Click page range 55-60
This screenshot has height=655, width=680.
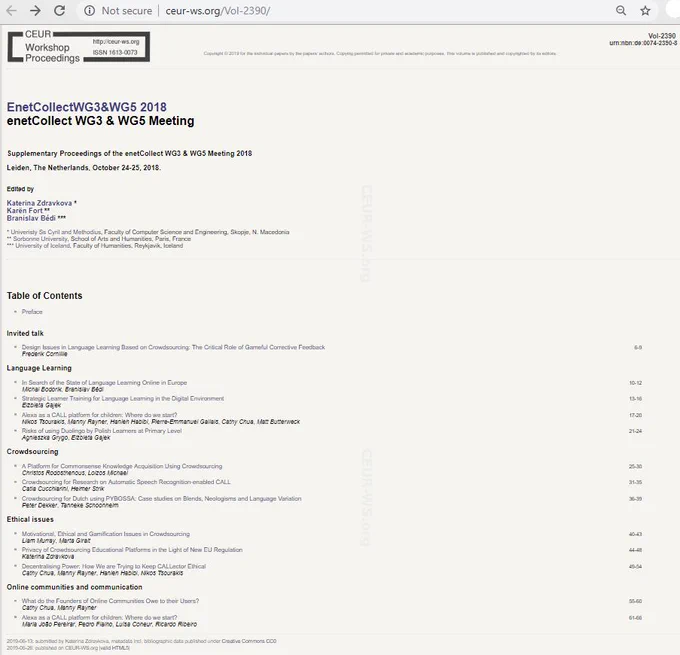click(x=635, y=601)
